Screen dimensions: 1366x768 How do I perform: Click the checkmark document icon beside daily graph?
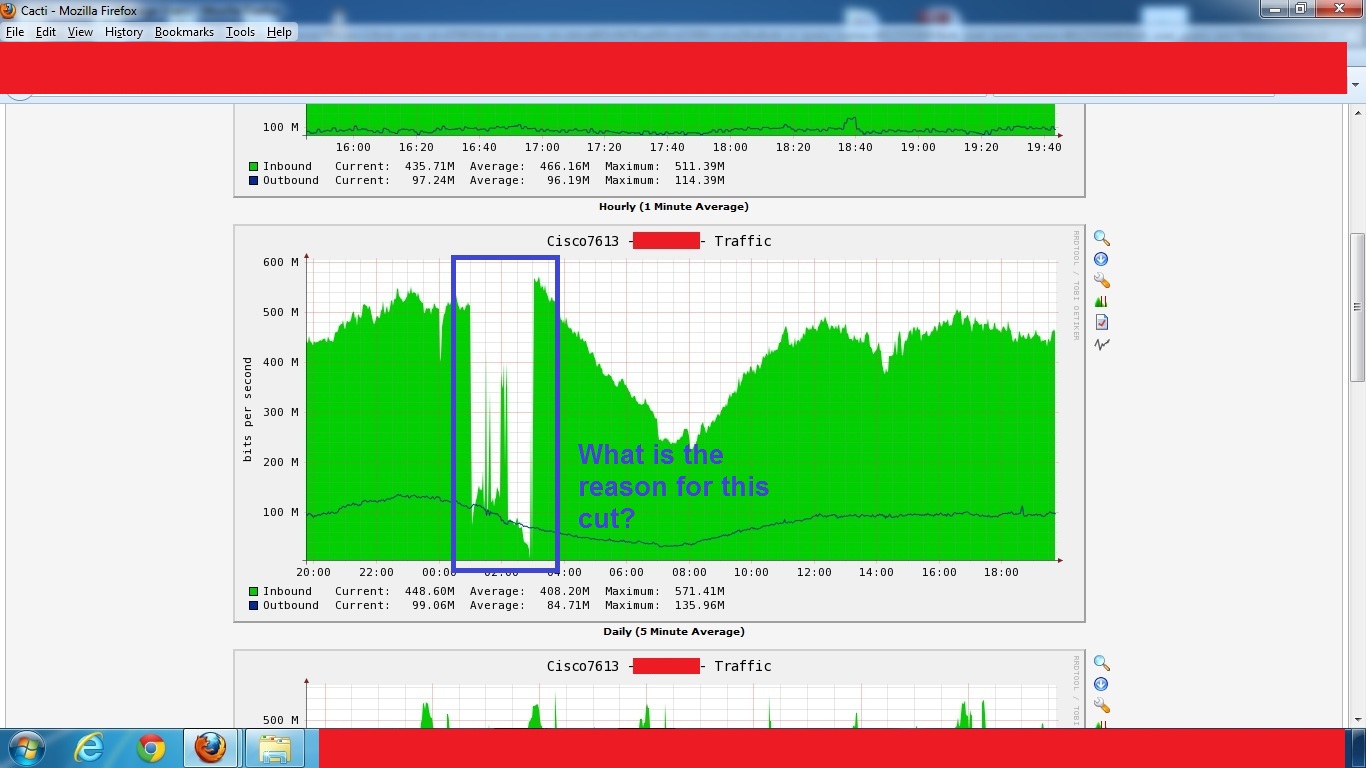pos(1101,322)
